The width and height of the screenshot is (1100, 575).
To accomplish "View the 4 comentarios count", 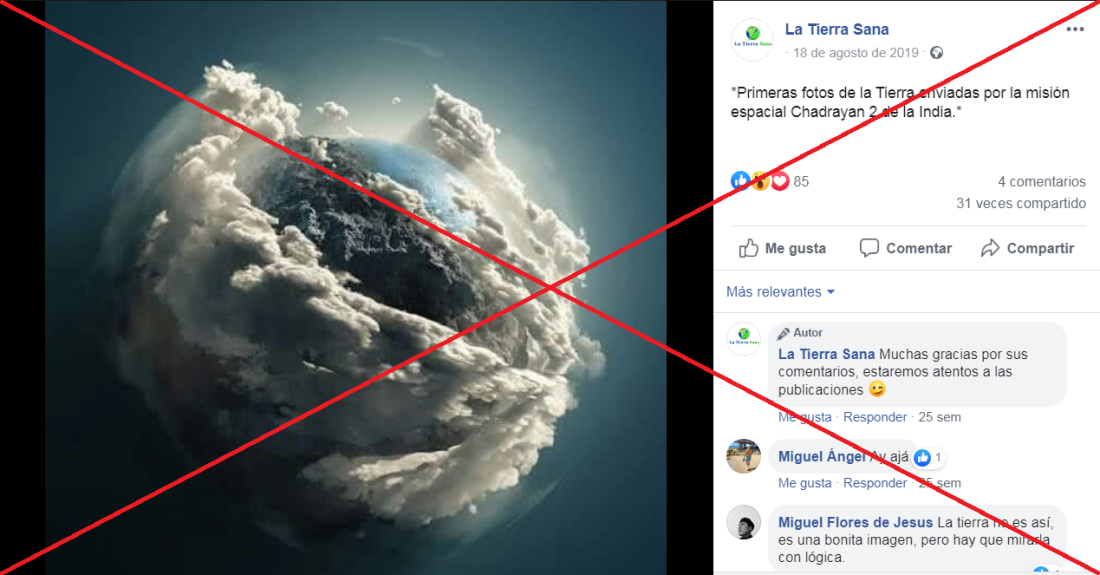I will click(x=1042, y=182).
